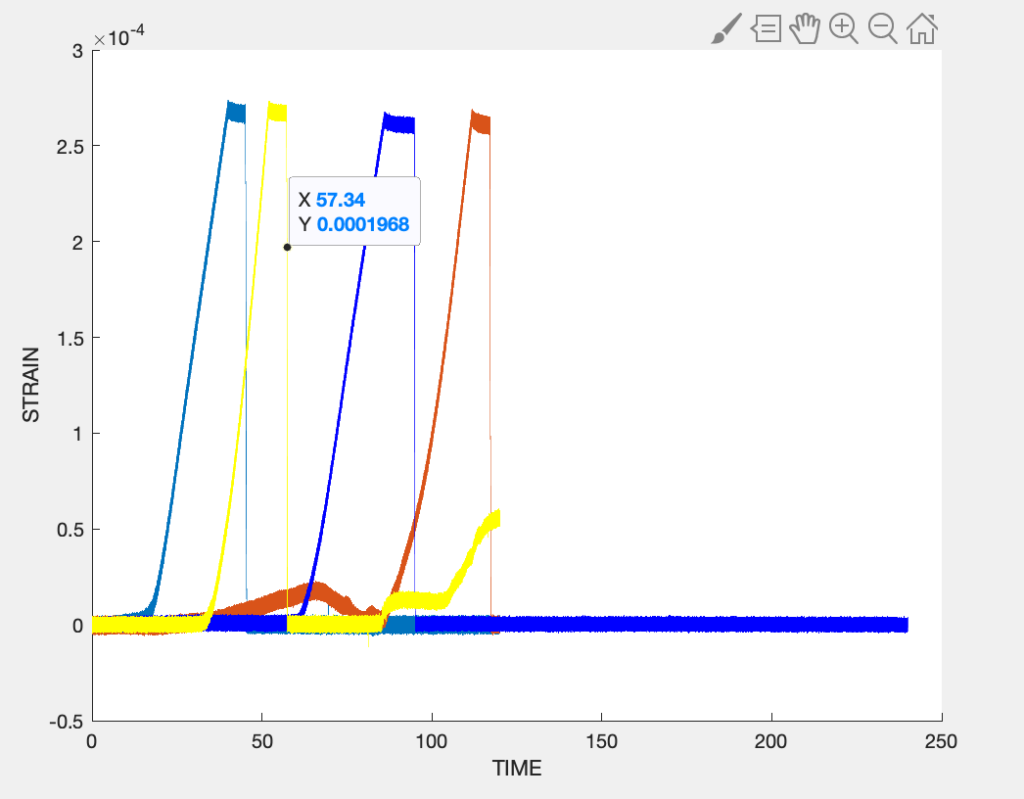Click the data tip marker dot
This screenshot has height=799, width=1024.
(287, 247)
